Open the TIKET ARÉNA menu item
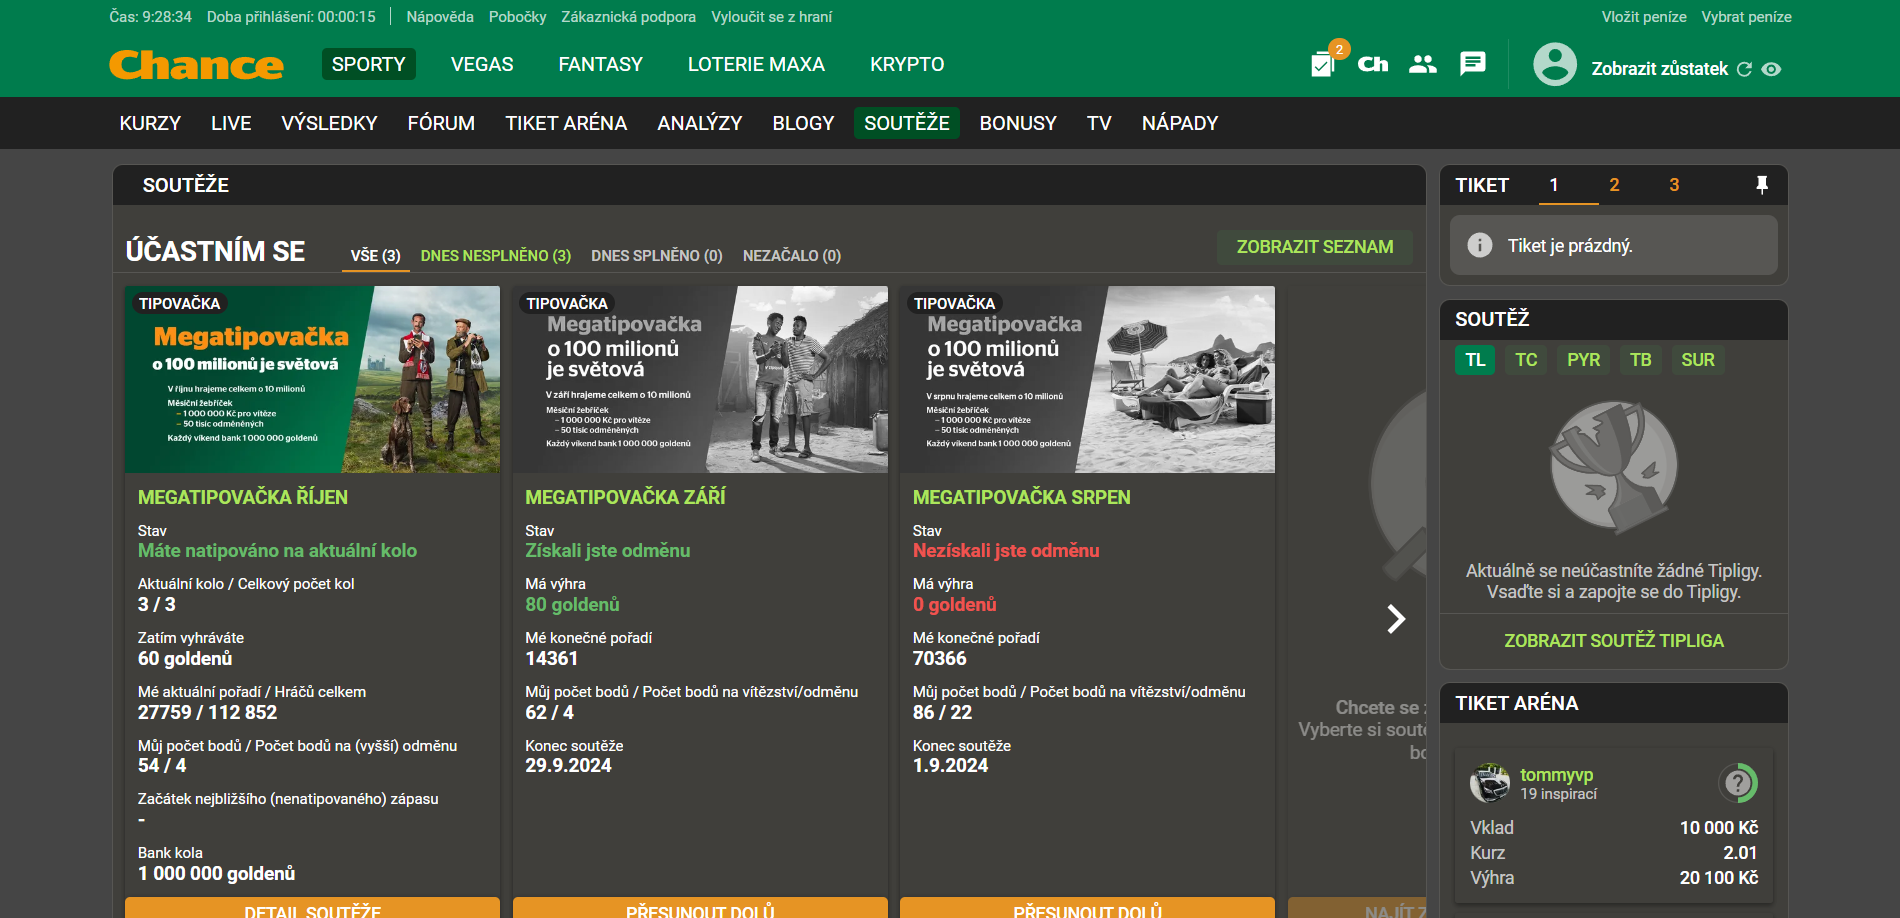This screenshot has width=1900, height=918. (566, 123)
